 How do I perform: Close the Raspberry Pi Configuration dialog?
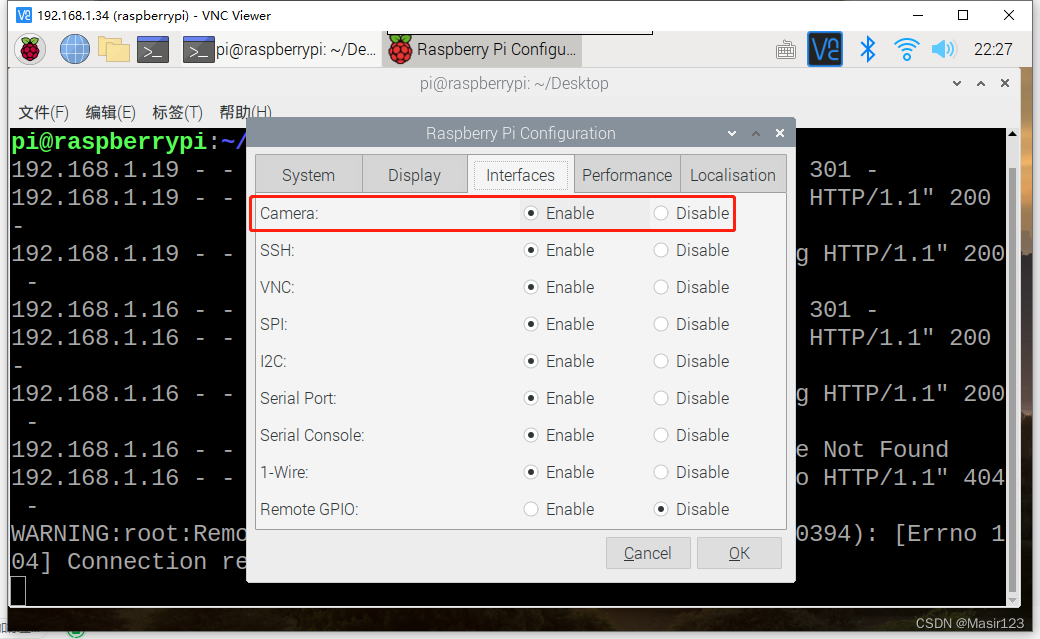[x=780, y=133]
